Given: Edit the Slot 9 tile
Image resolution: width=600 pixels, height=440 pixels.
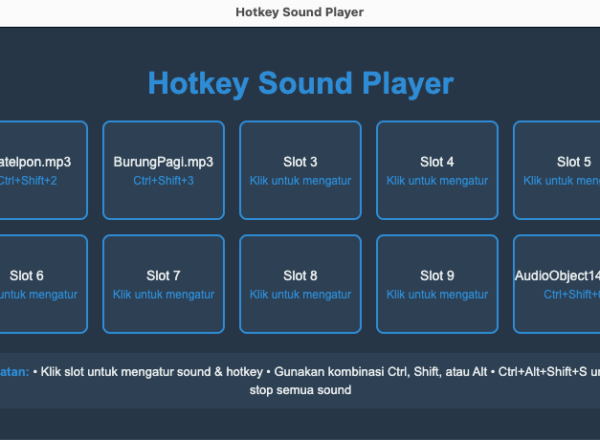Looking at the screenshot, I should (437, 284).
